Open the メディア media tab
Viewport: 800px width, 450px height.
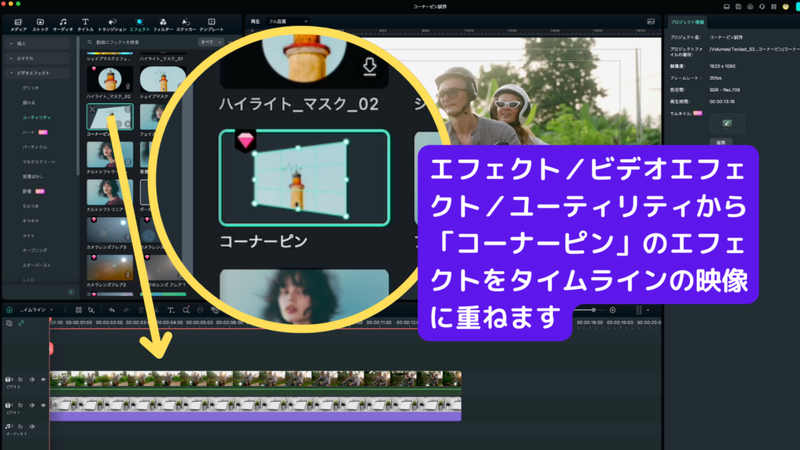[x=18, y=25]
